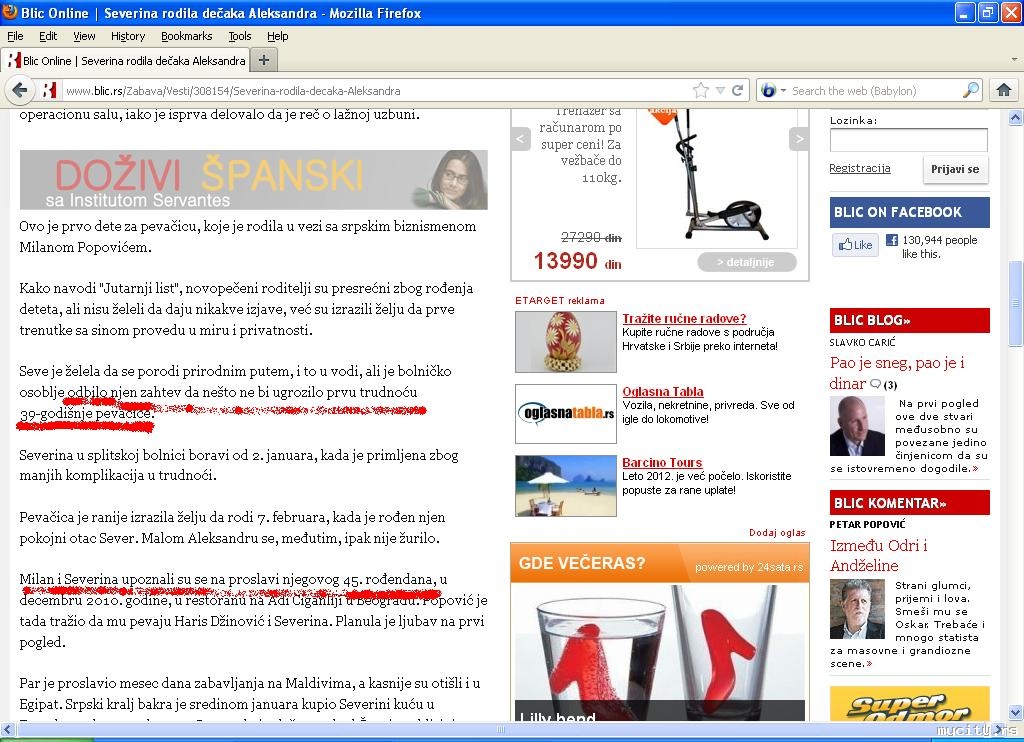Click the vertical scrollbar thumb

[x=1016, y=302]
